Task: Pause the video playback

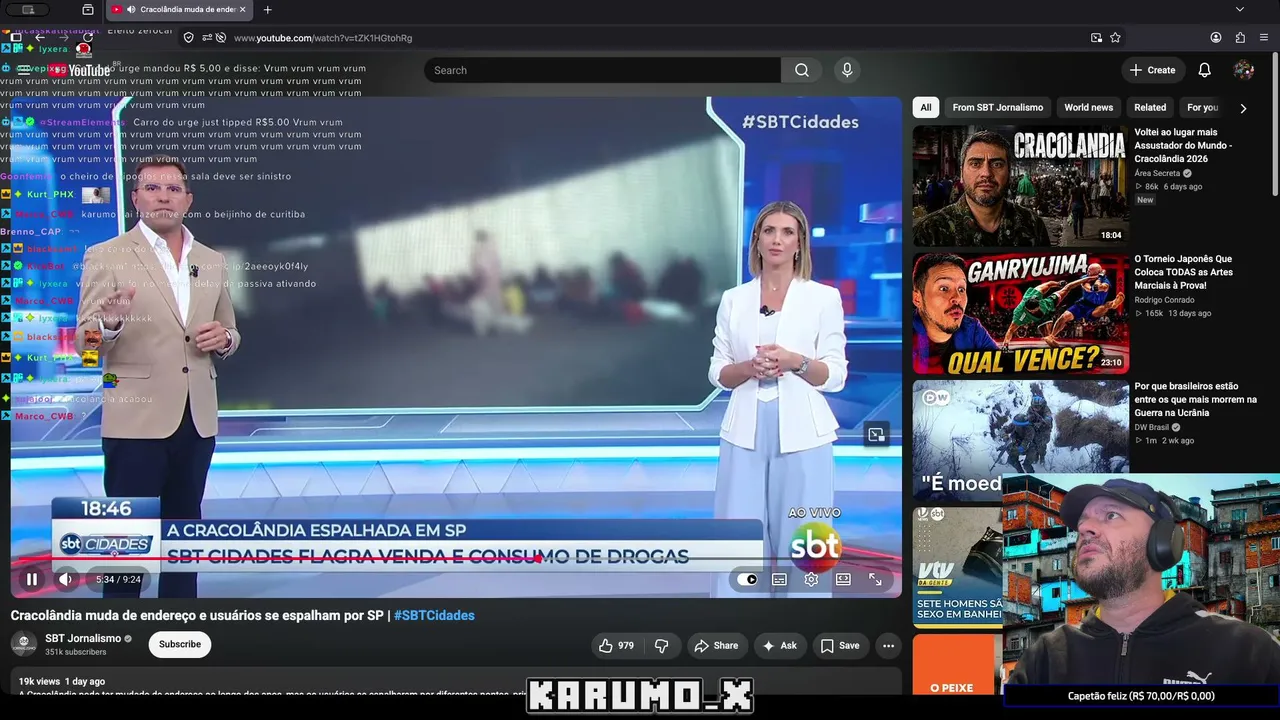Action: point(32,579)
